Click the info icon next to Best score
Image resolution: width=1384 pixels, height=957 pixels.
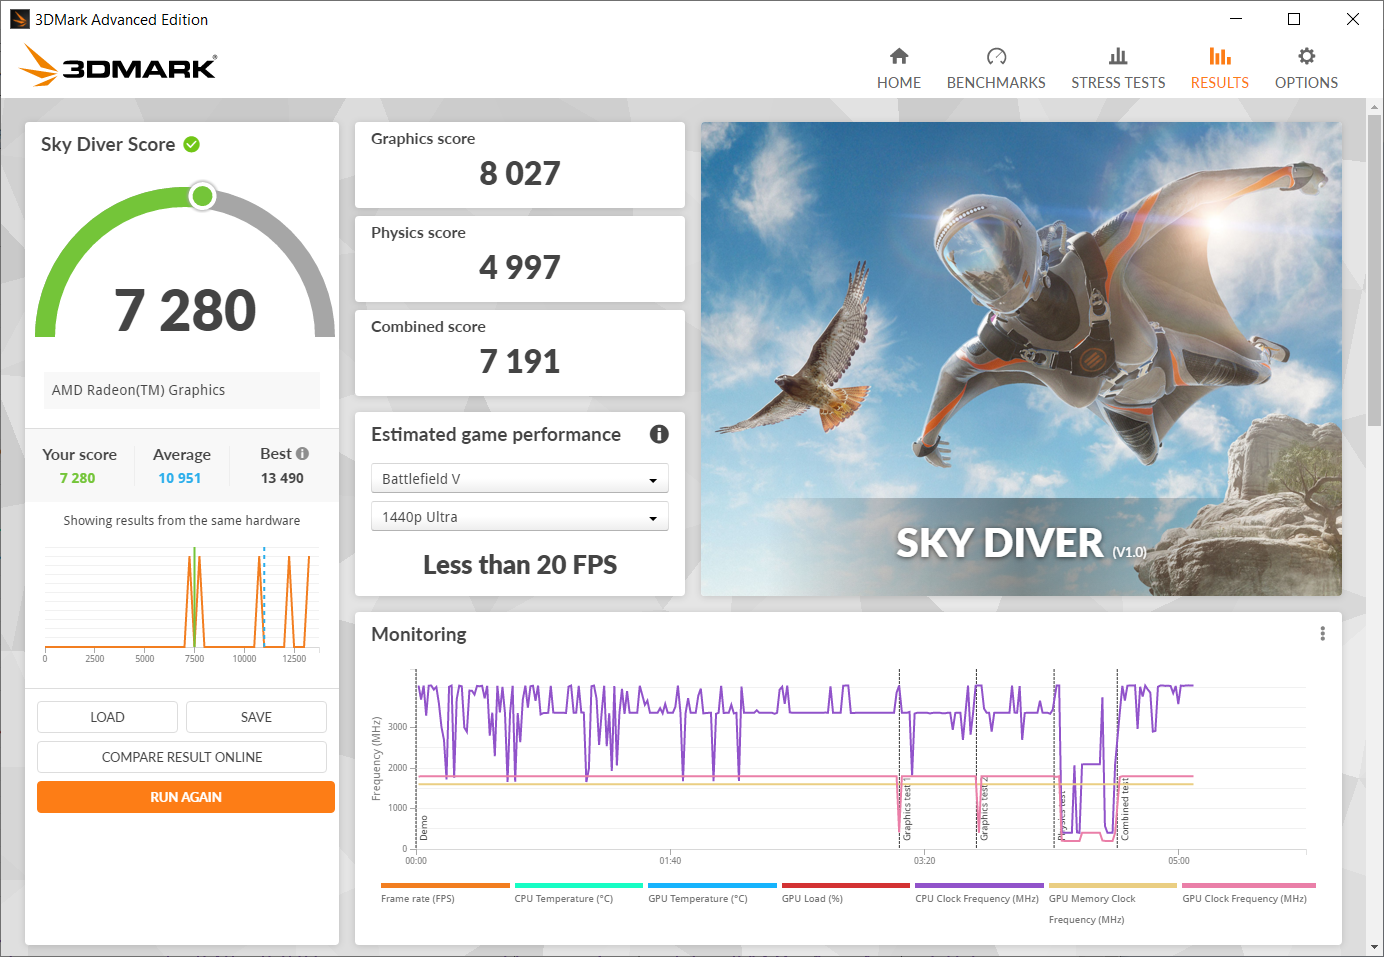coord(302,454)
